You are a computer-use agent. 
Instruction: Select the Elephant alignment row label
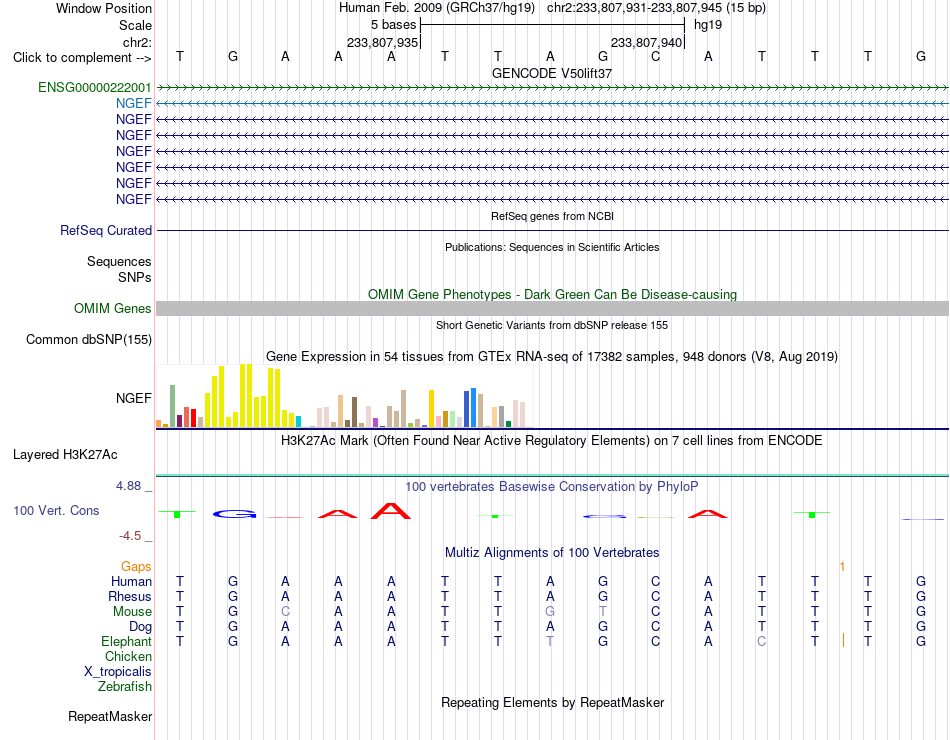(x=126, y=641)
